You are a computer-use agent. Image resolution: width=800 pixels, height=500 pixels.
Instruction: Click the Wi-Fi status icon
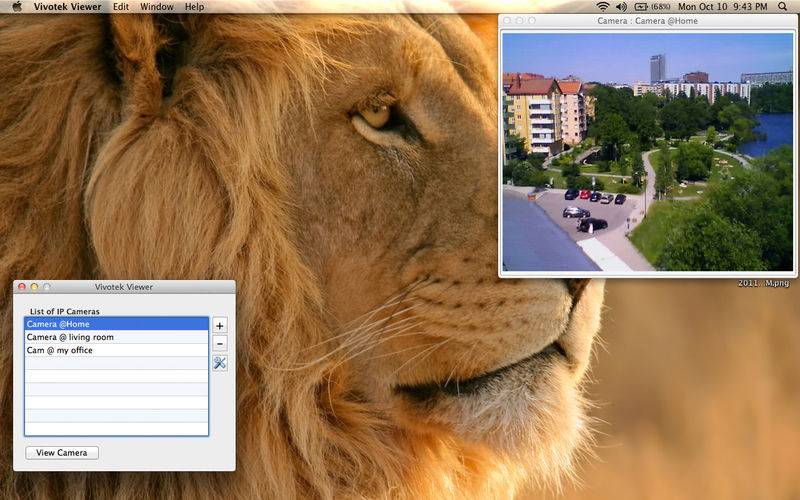pos(603,7)
